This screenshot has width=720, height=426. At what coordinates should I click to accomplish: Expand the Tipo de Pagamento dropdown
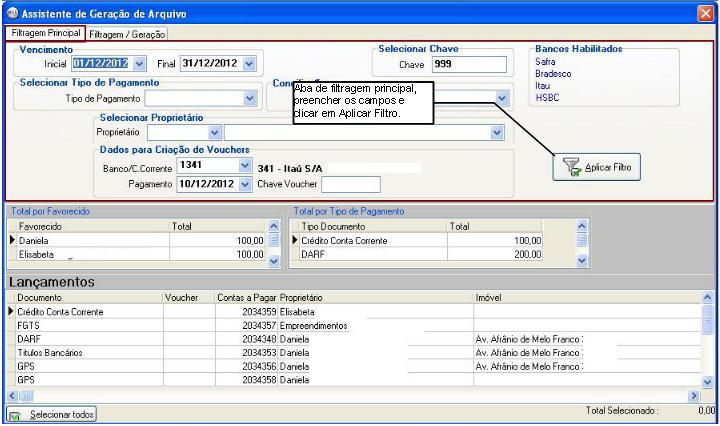(x=249, y=98)
